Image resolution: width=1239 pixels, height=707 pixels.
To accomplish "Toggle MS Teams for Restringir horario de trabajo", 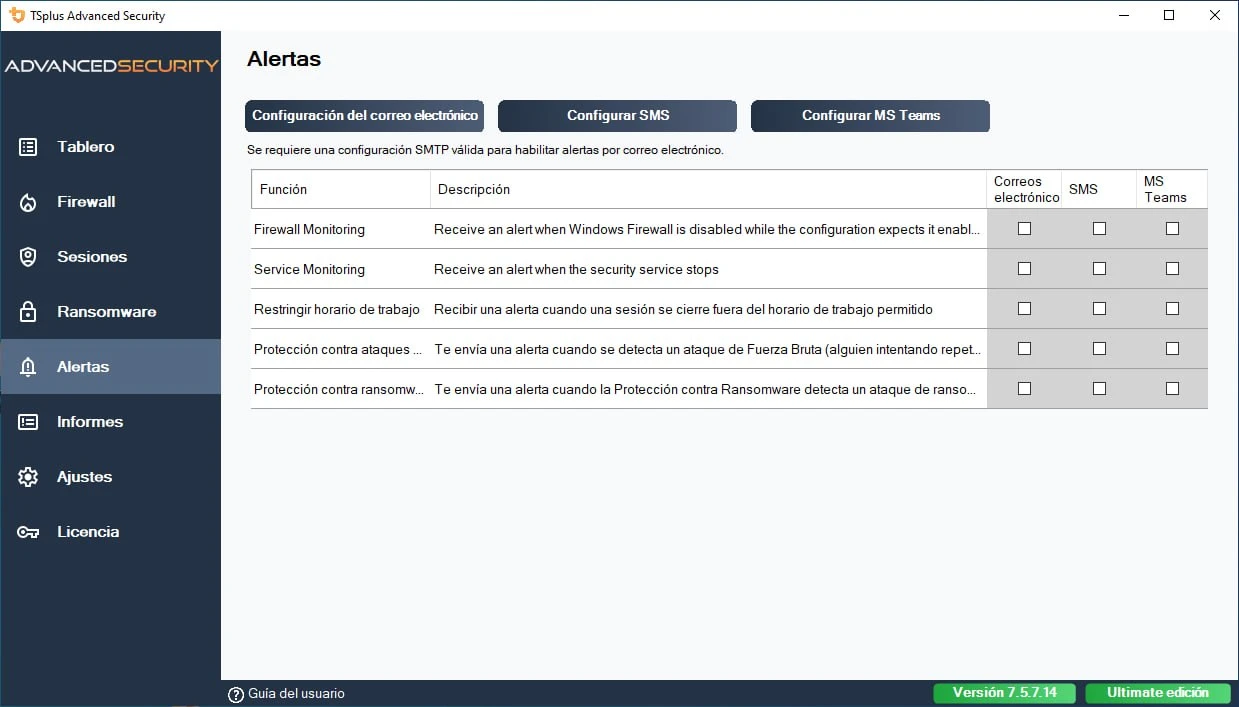I will (x=1172, y=309).
